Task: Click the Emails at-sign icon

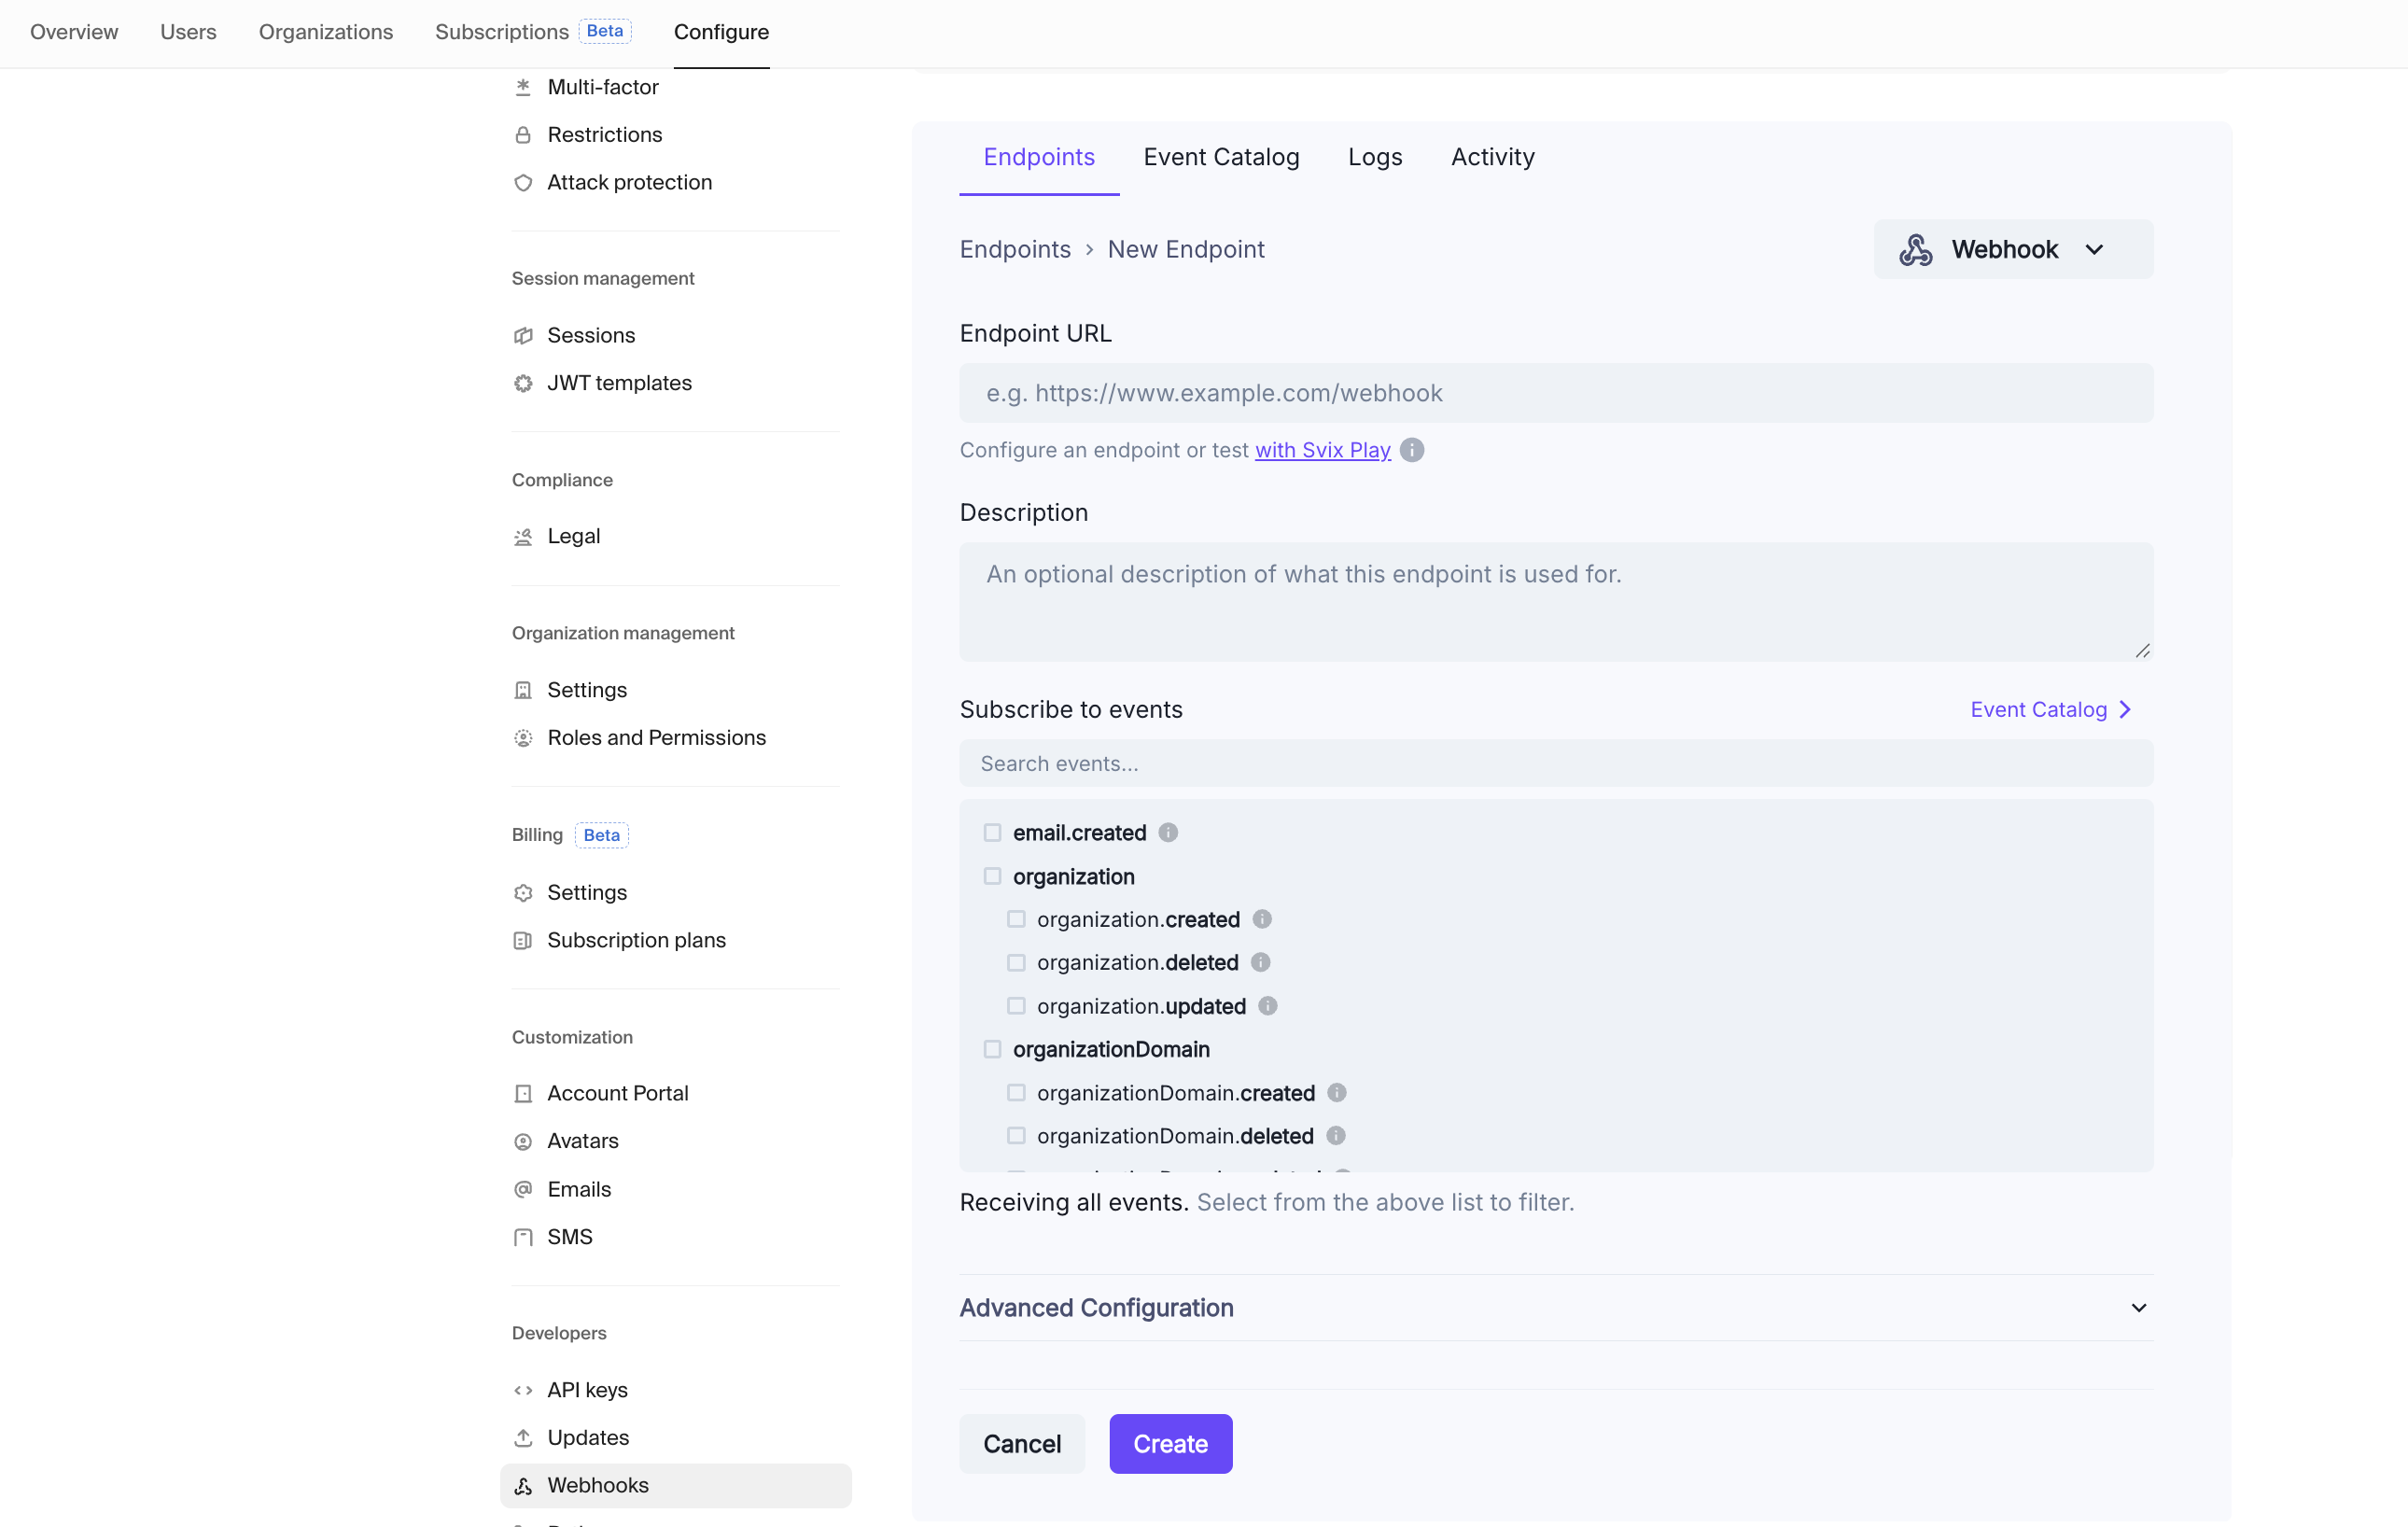Action: (523, 1189)
